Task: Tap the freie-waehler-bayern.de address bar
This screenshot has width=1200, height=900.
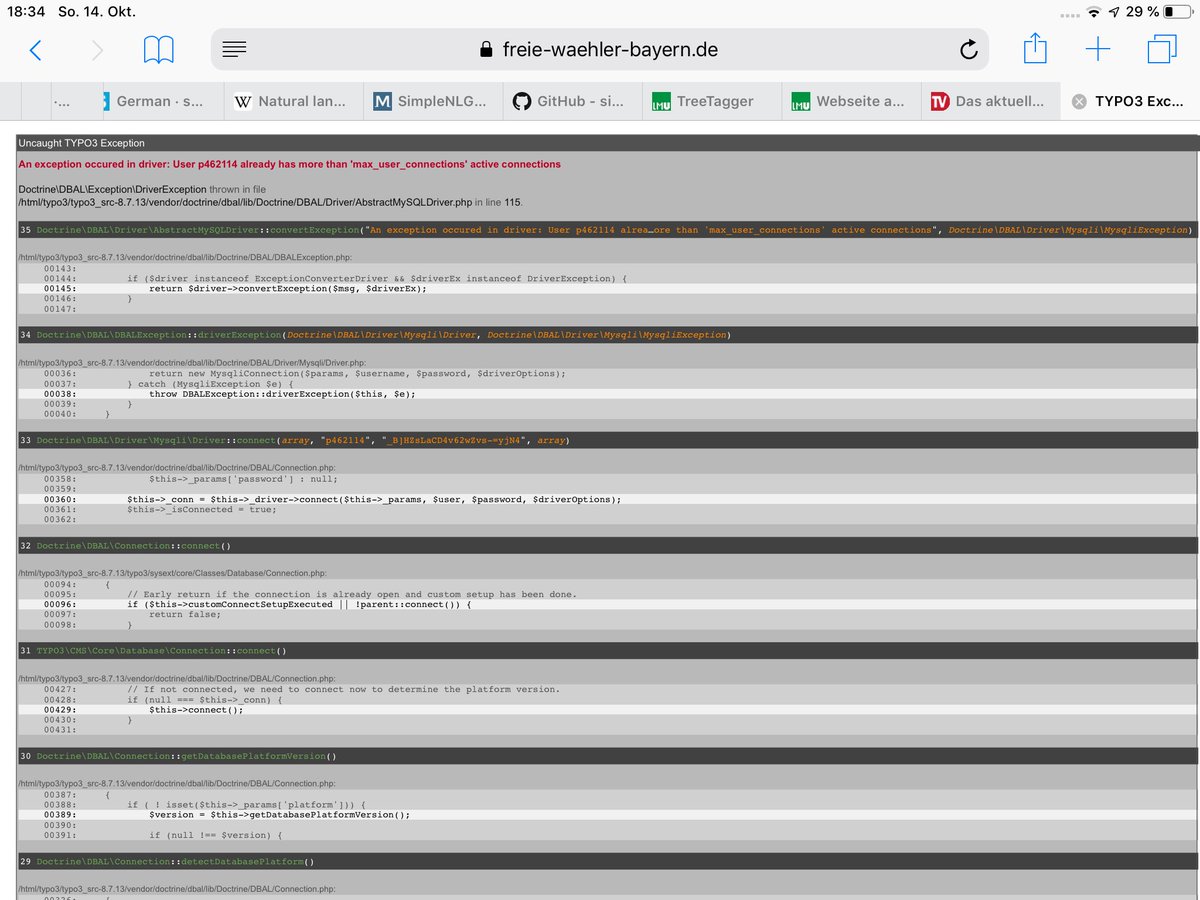Action: click(600, 49)
